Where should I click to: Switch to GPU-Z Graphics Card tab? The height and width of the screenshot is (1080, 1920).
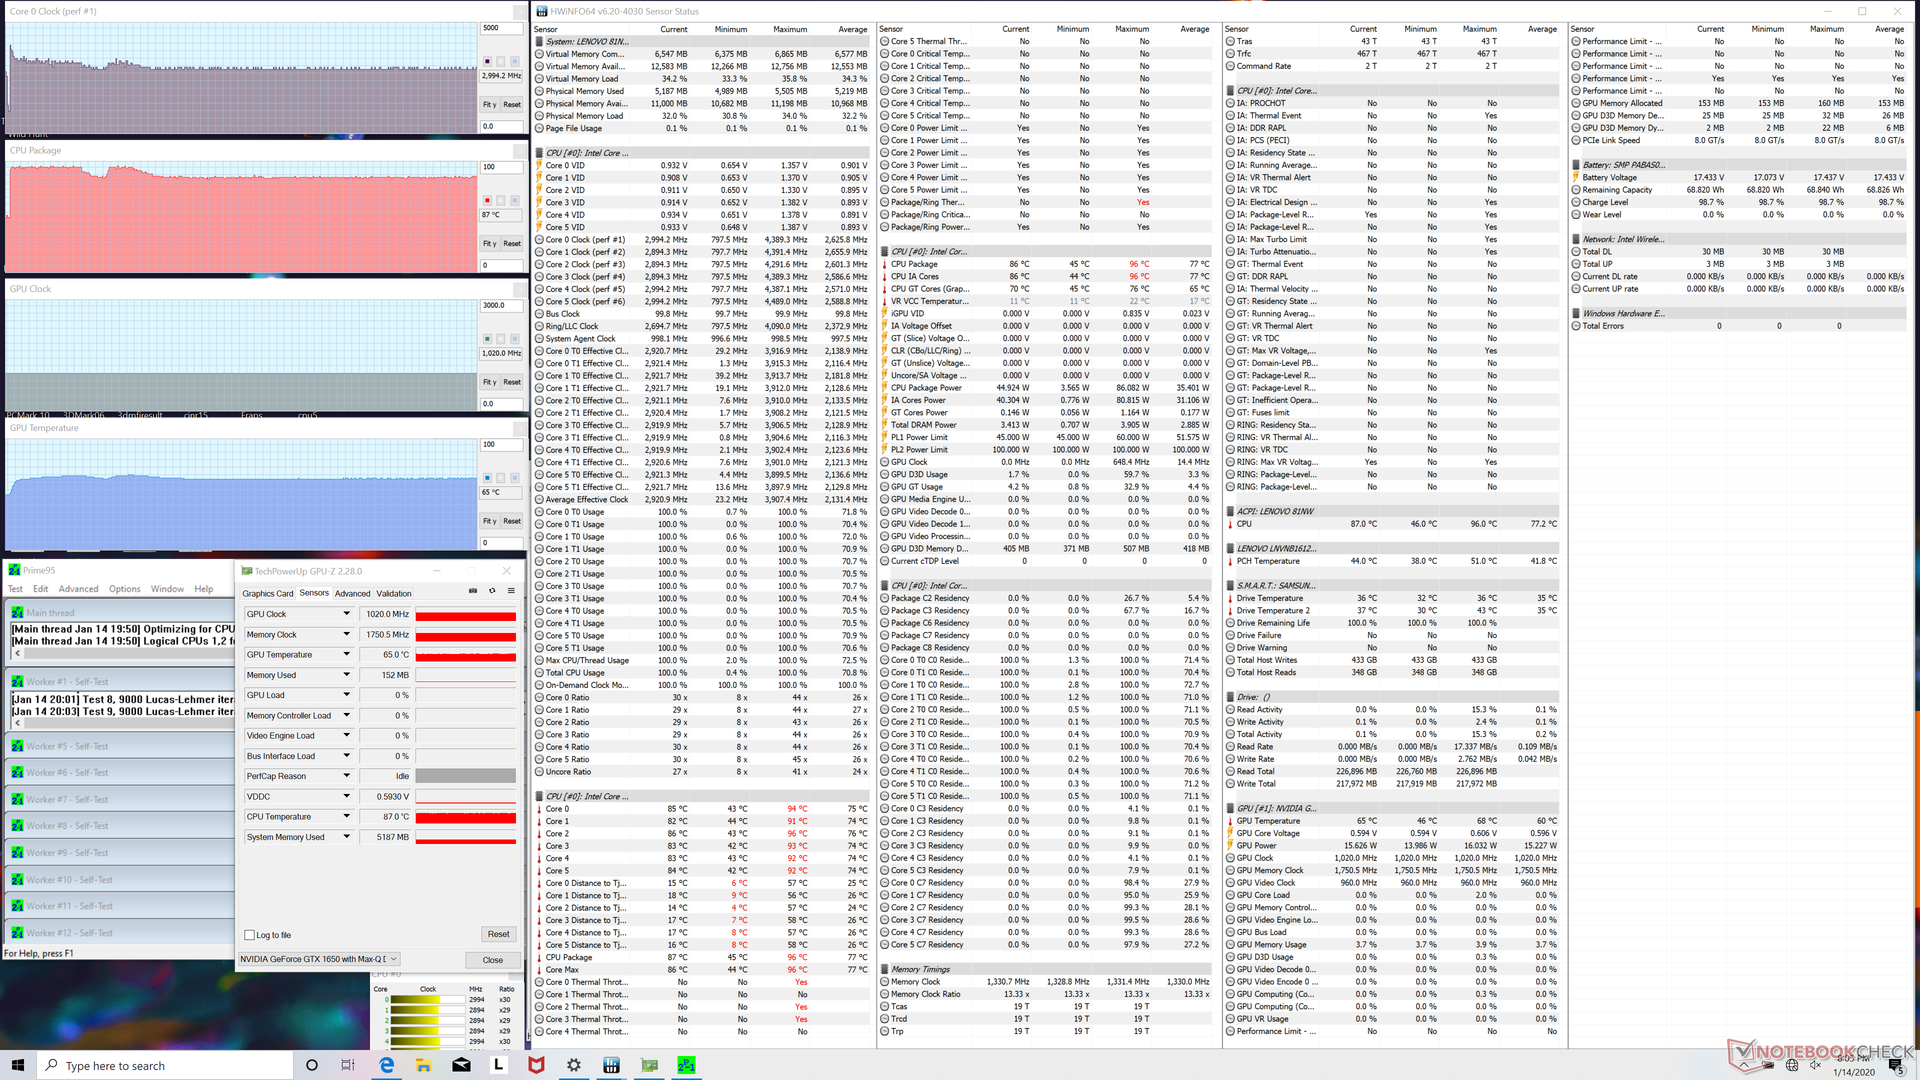tap(267, 594)
